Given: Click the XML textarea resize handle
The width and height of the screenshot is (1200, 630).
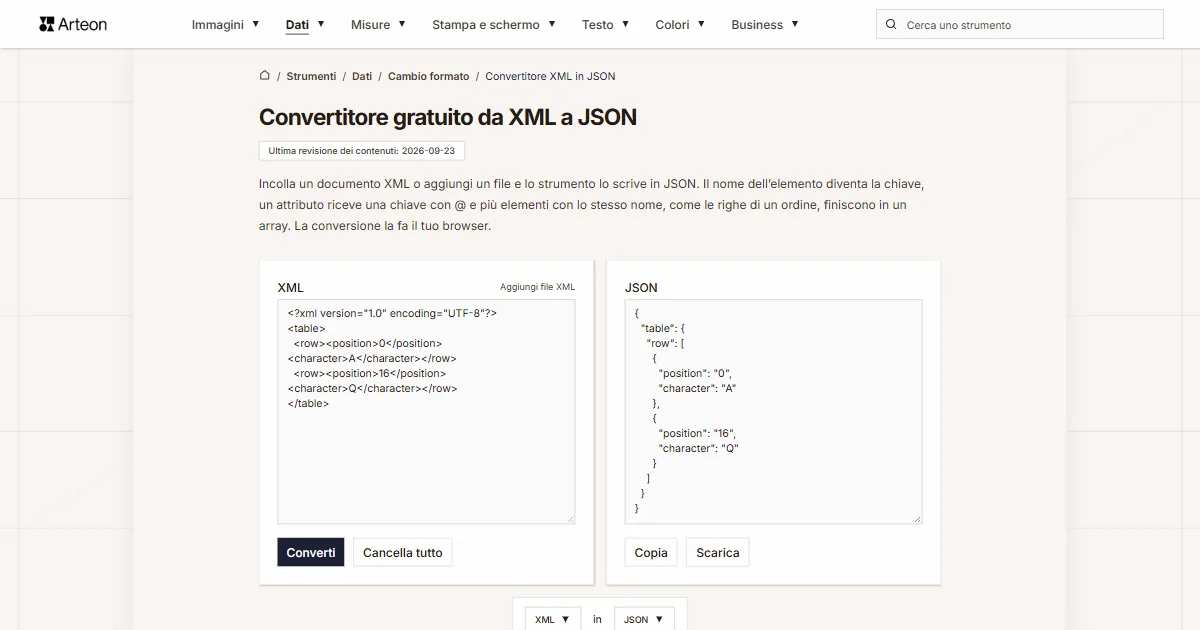Looking at the screenshot, I should pos(571,519).
